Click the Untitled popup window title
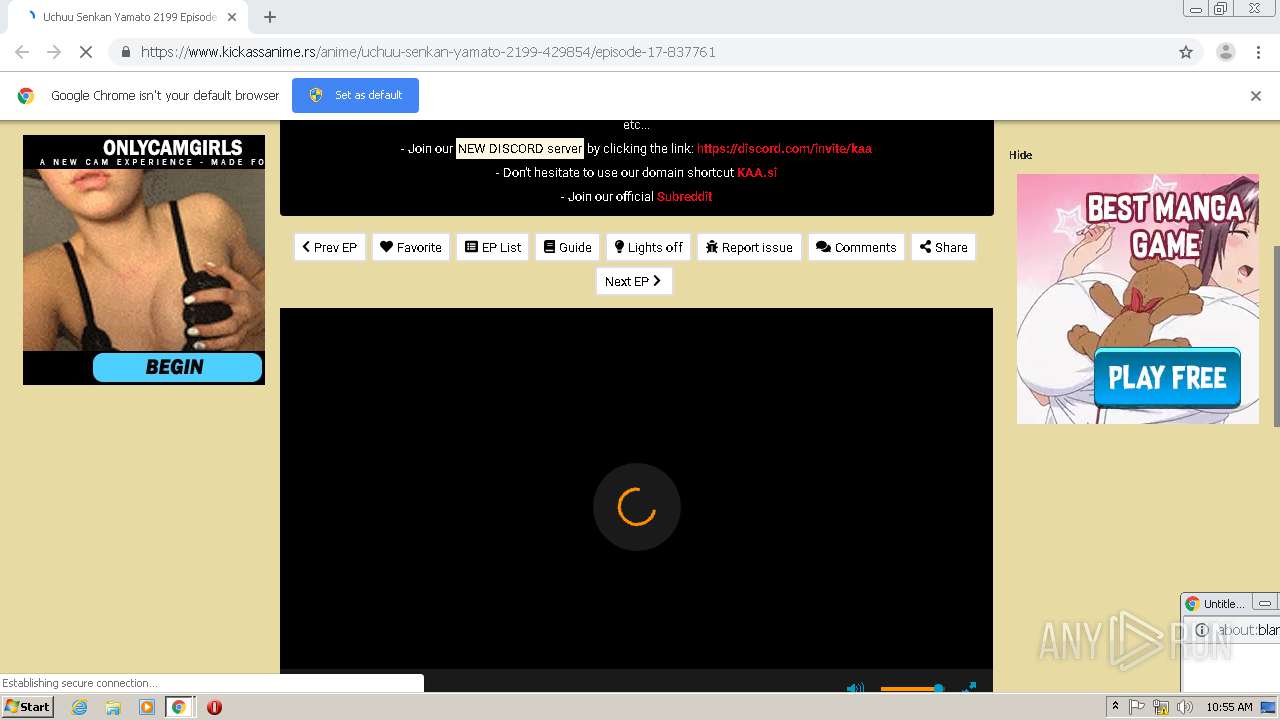 [x=1224, y=604]
